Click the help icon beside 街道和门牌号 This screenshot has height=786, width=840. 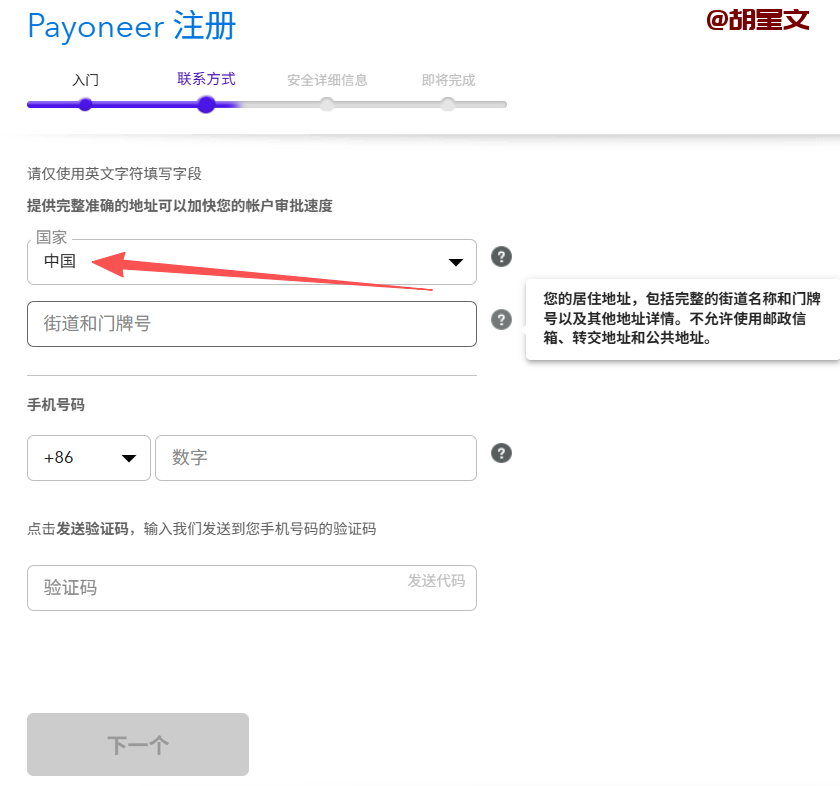coord(502,320)
